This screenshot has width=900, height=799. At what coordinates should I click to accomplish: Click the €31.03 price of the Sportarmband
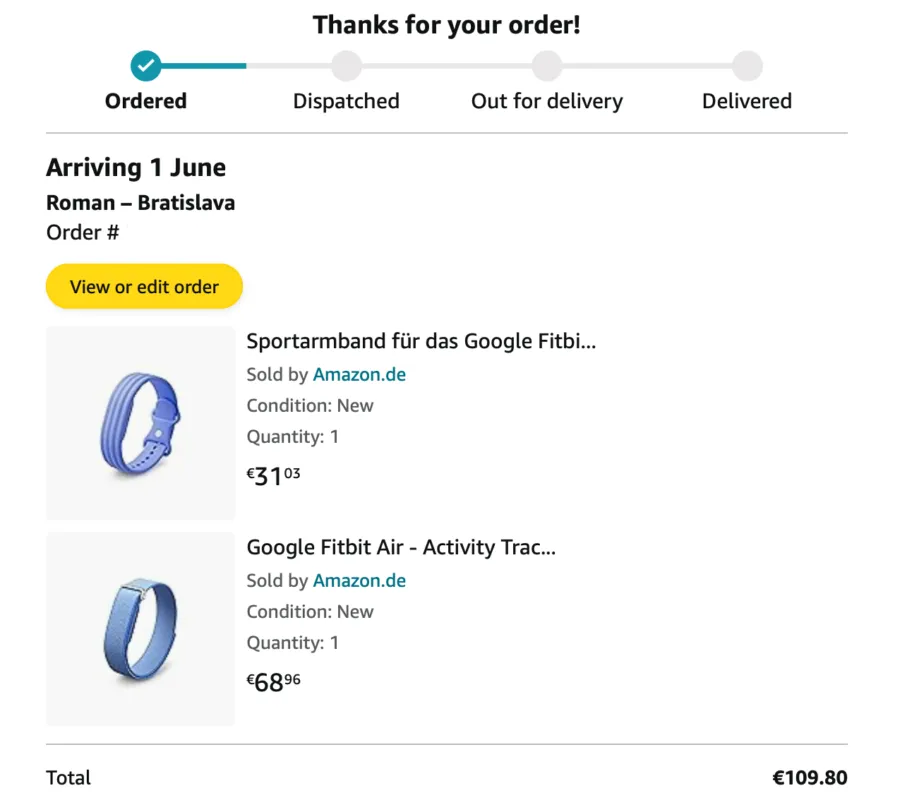click(273, 476)
